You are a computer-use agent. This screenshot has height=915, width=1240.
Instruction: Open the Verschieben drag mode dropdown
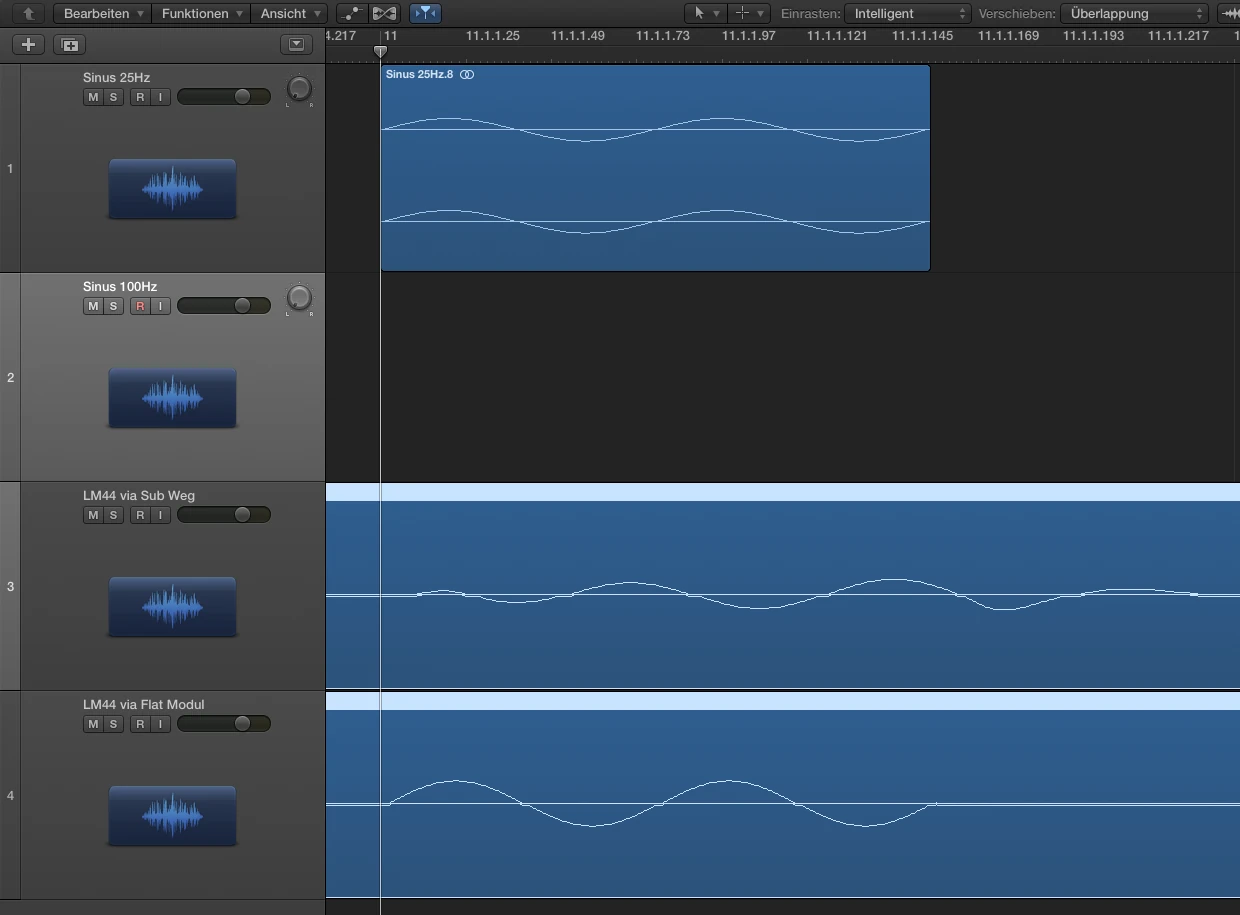[1135, 13]
